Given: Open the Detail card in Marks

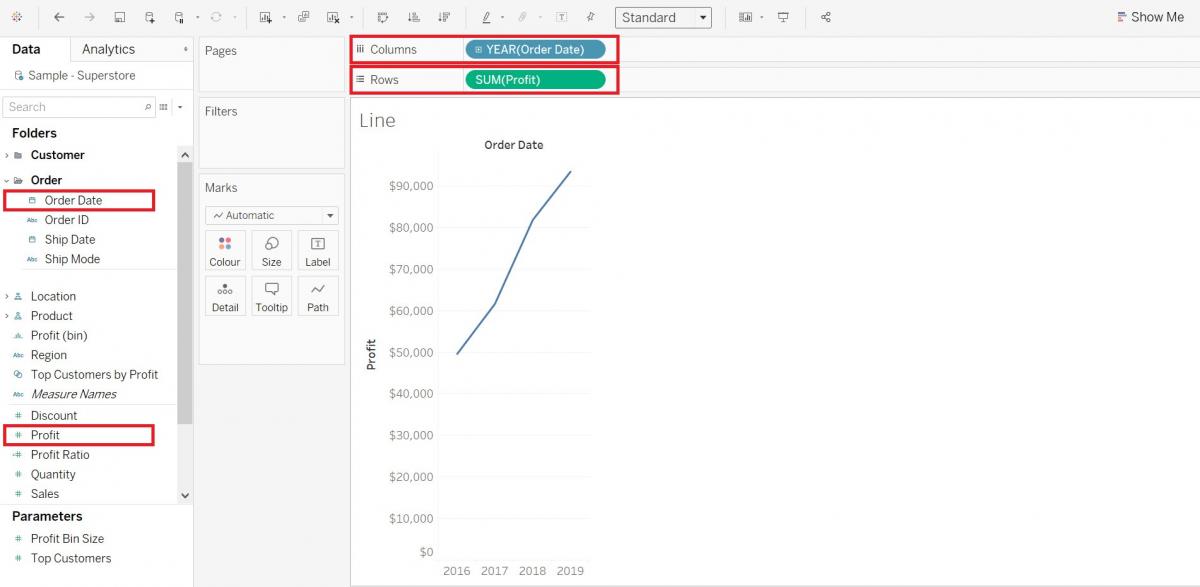Looking at the screenshot, I should click(225, 296).
